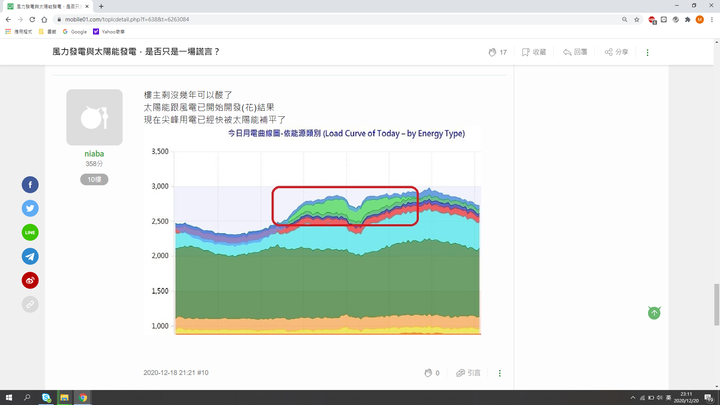
Task: Click scrollbar up arrow
Action: pyautogui.click(x=716, y=42)
